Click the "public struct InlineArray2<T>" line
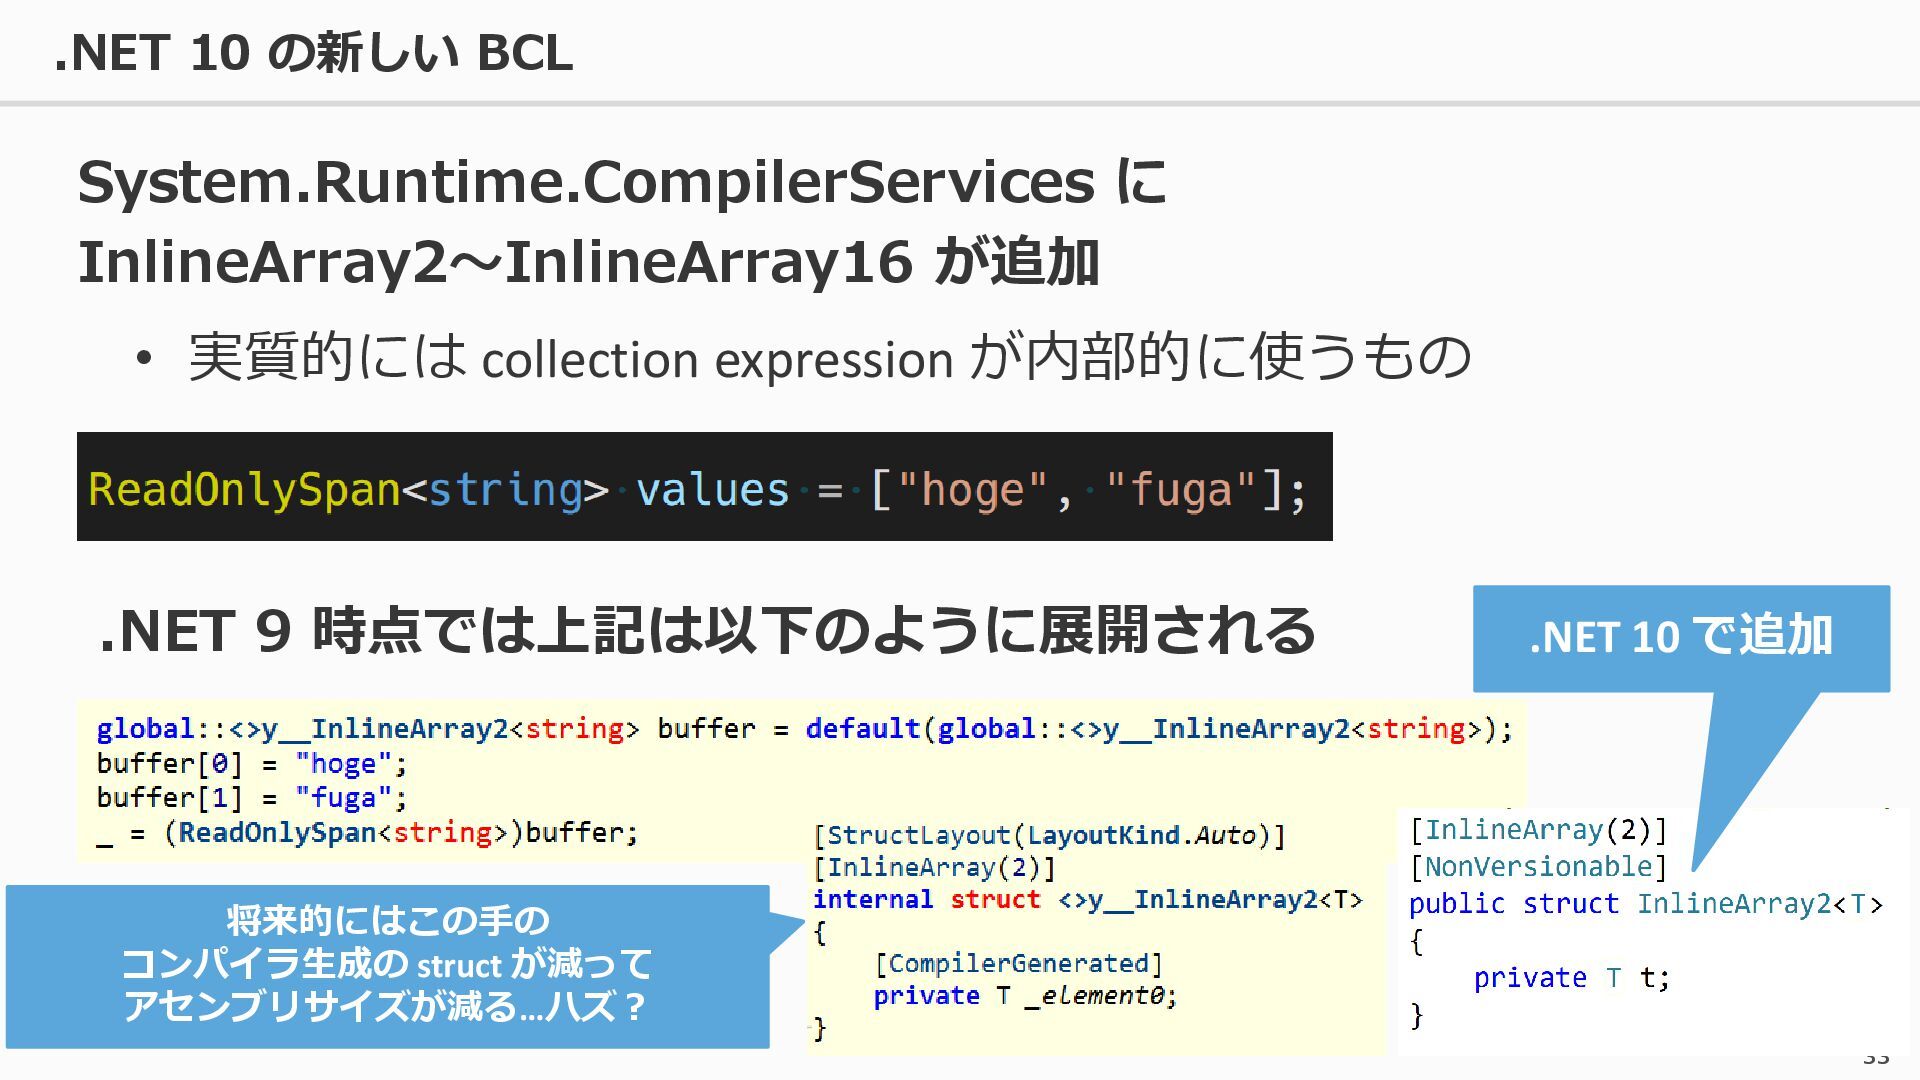Viewport: 1920px width, 1080px height. [1646, 904]
